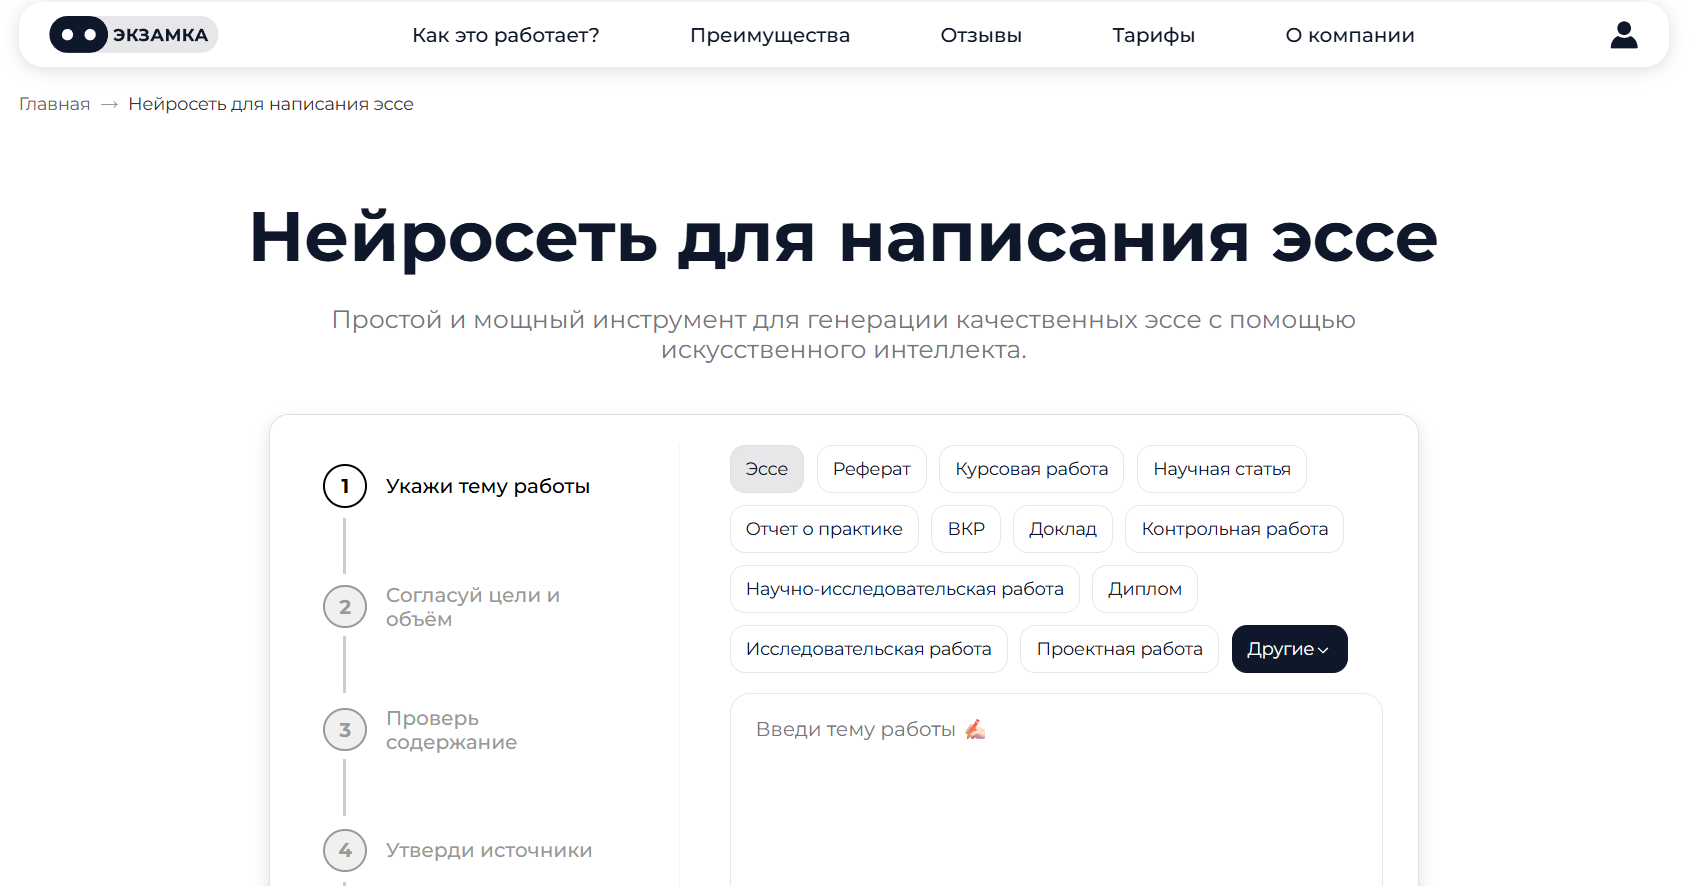Choose the 'Курсовая работа' option
Screen dimensions: 1690x886
click(x=1032, y=469)
